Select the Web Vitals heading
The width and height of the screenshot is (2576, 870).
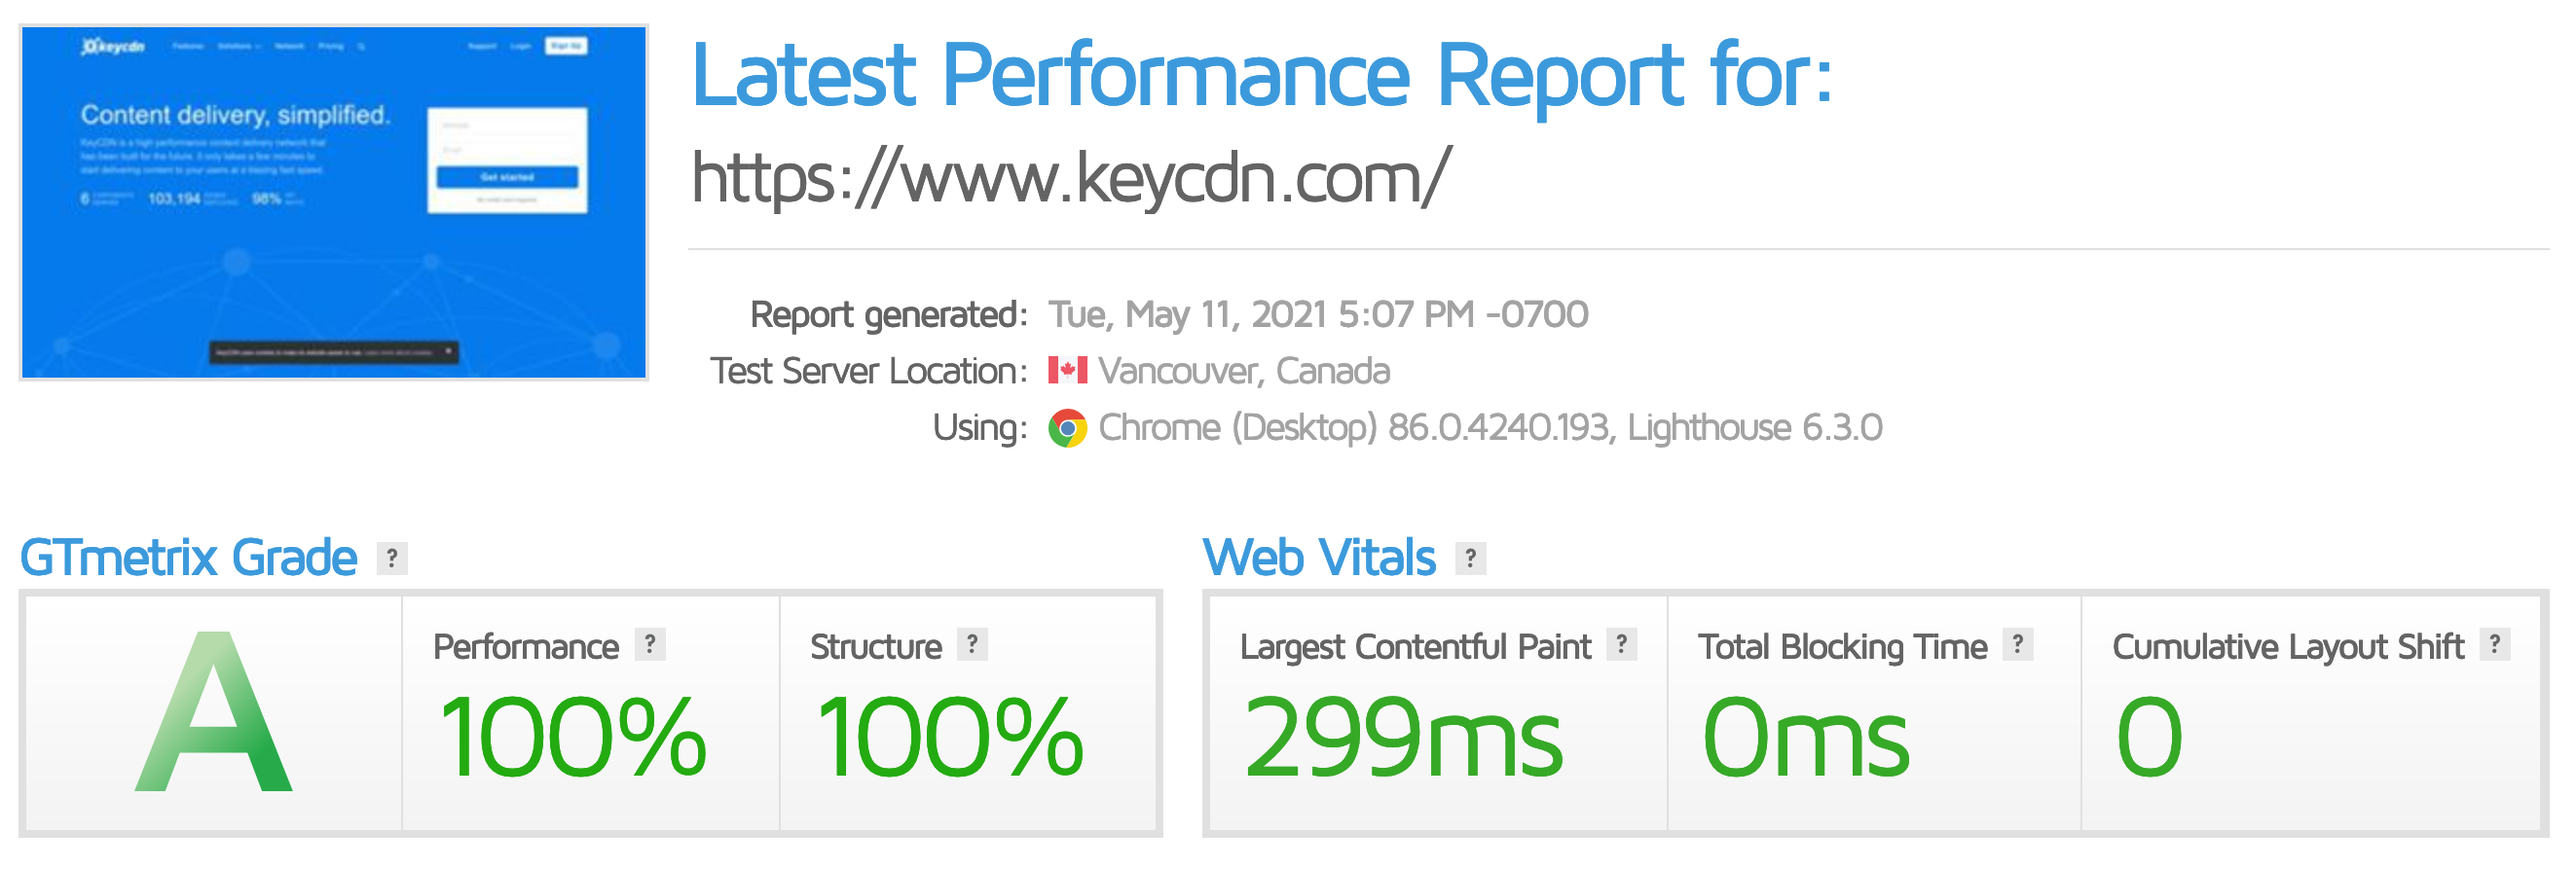(1319, 558)
